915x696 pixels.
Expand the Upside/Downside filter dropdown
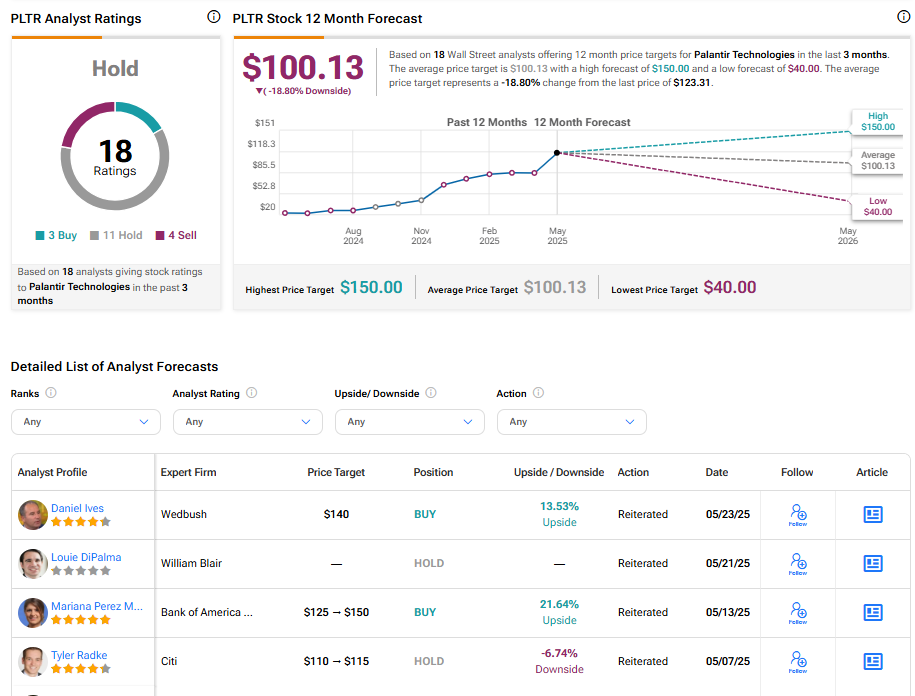(410, 422)
